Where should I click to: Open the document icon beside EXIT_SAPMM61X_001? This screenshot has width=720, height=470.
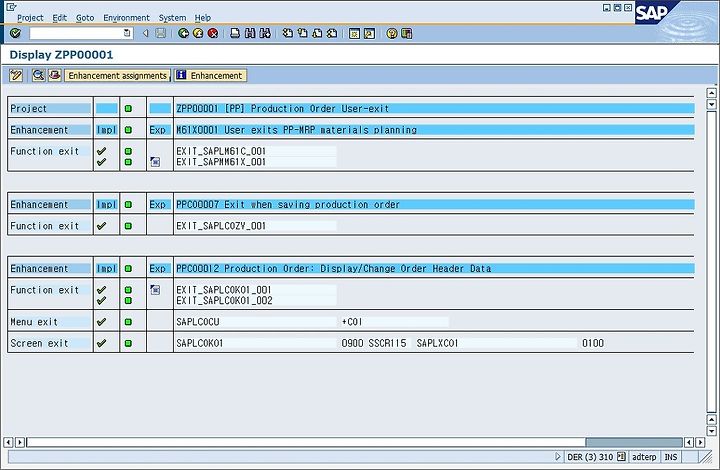[155, 162]
